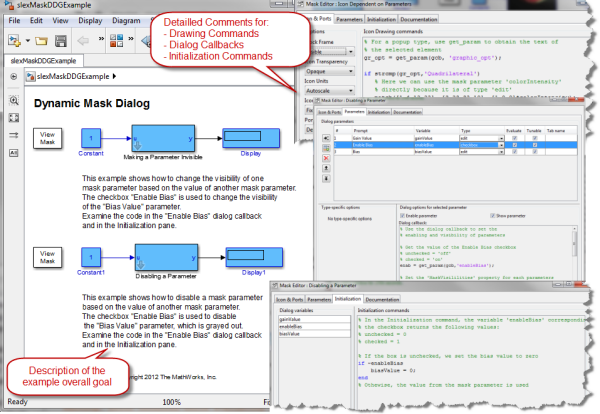The width and height of the screenshot is (600, 414).
Task: Click the Hide/Show Explorer Bar icon
Action: [x=14, y=76]
